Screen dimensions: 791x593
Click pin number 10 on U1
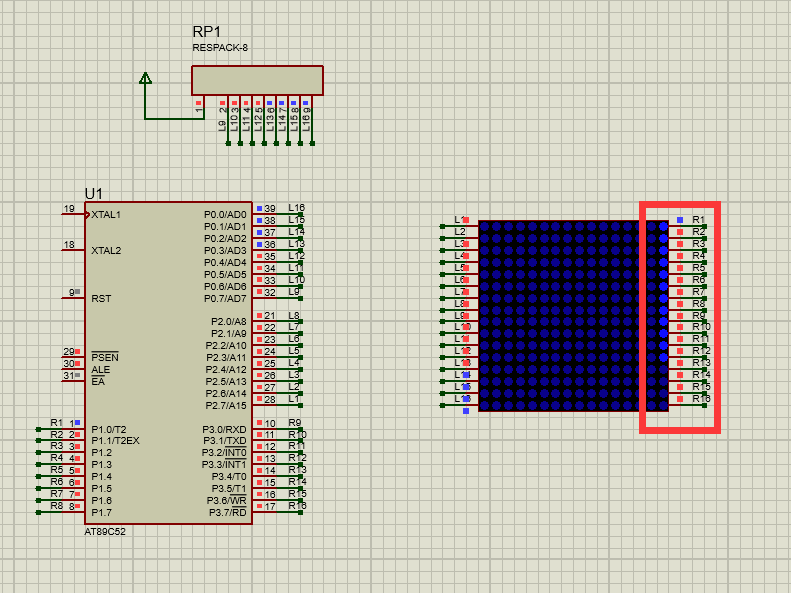pyautogui.click(x=270, y=424)
